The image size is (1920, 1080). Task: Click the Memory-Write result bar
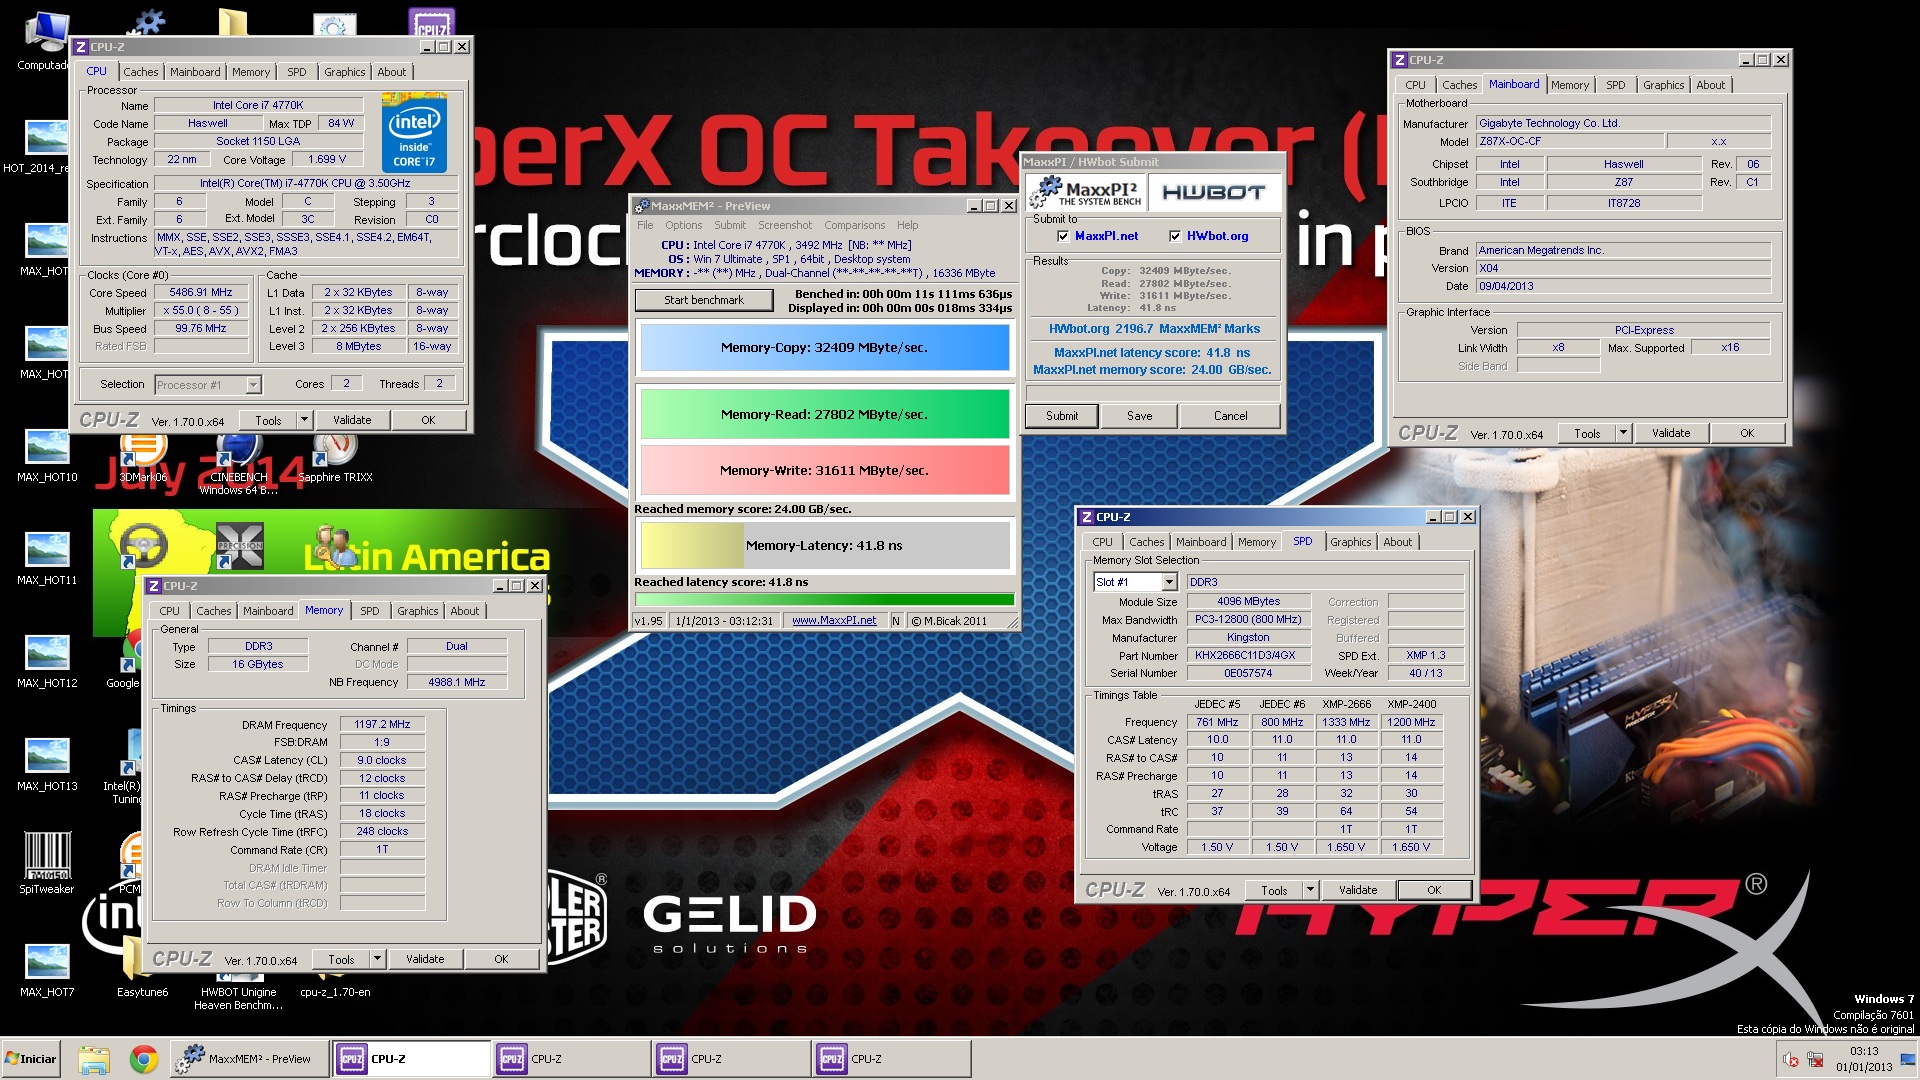click(824, 470)
